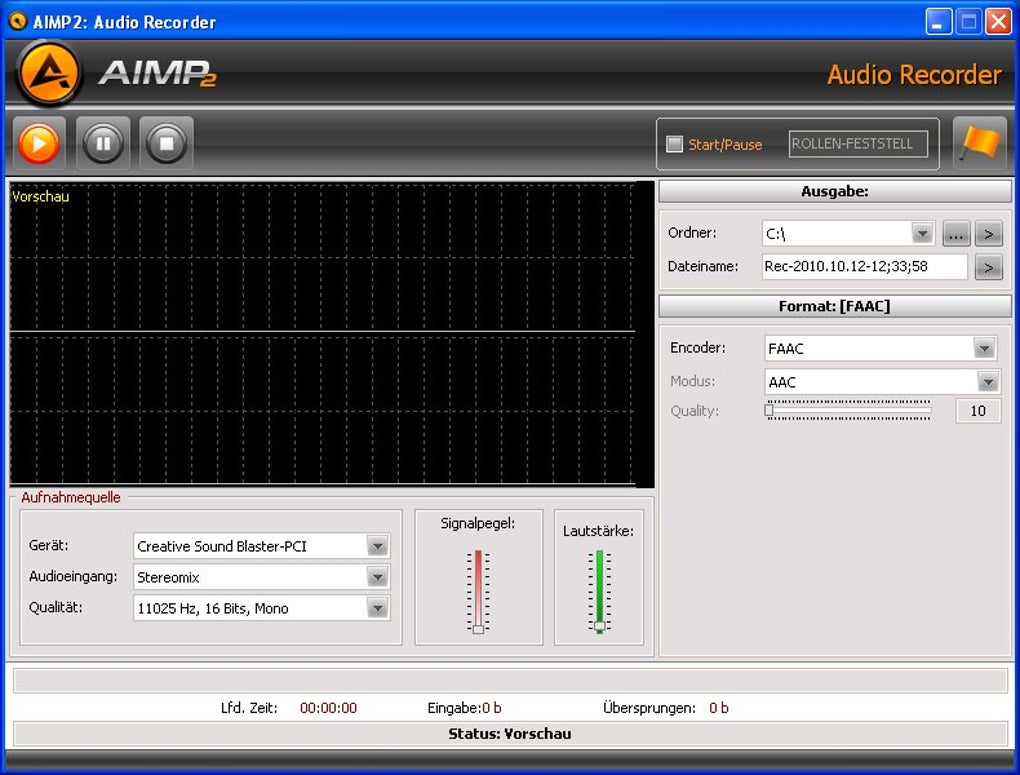Adjust the Quality slider
This screenshot has height=775, width=1020.
coord(848,411)
